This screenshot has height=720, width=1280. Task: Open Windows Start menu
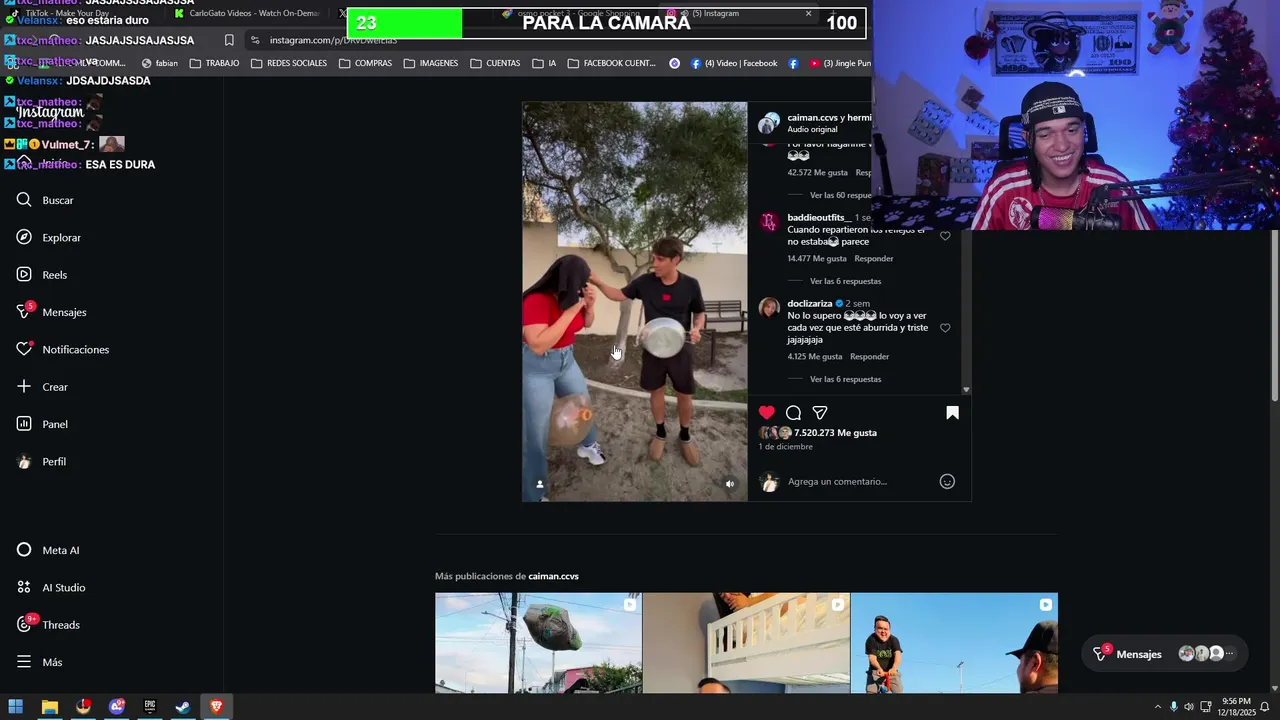15,707
